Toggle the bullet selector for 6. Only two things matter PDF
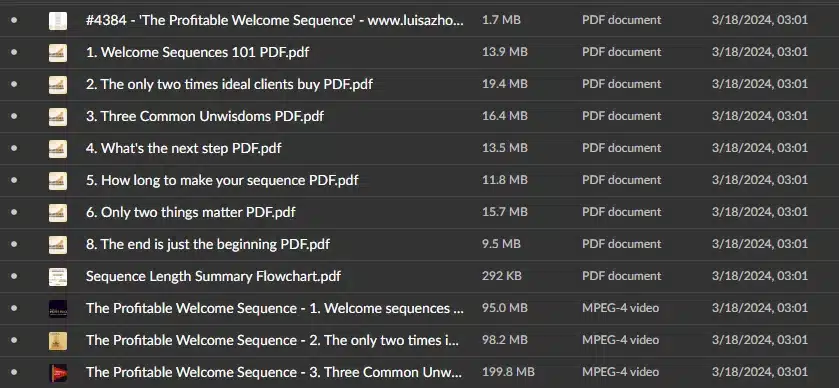Screen dimensions: 839x388 14,212
